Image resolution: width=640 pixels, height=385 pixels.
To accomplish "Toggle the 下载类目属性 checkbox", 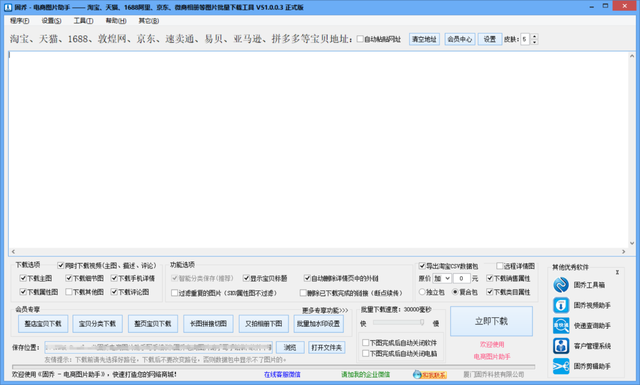I will (490, 292).
